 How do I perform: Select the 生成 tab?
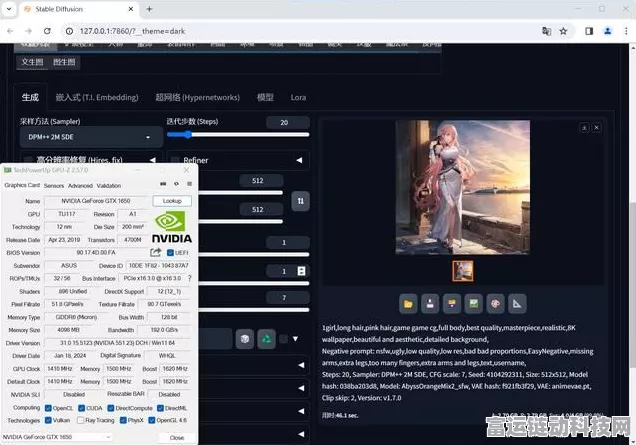[30, 97]
